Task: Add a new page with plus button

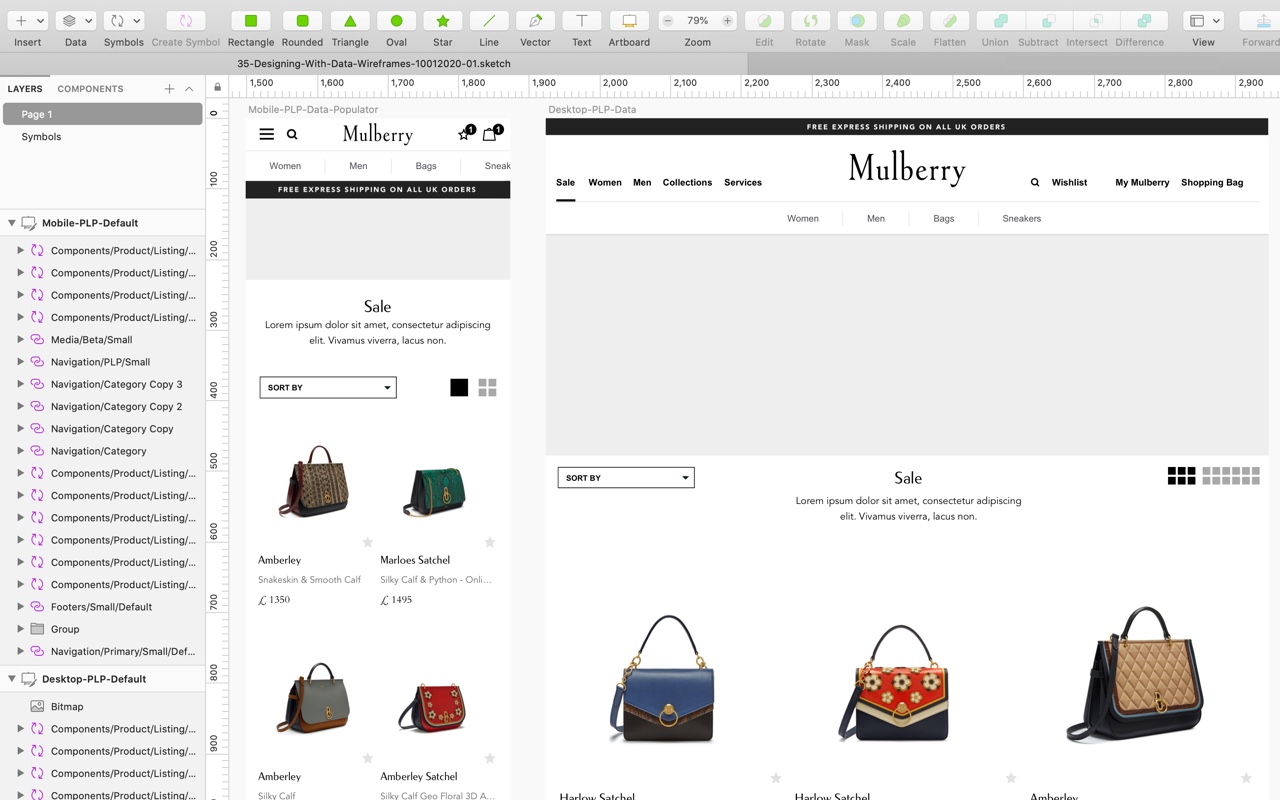Action: tap(169, 89)
